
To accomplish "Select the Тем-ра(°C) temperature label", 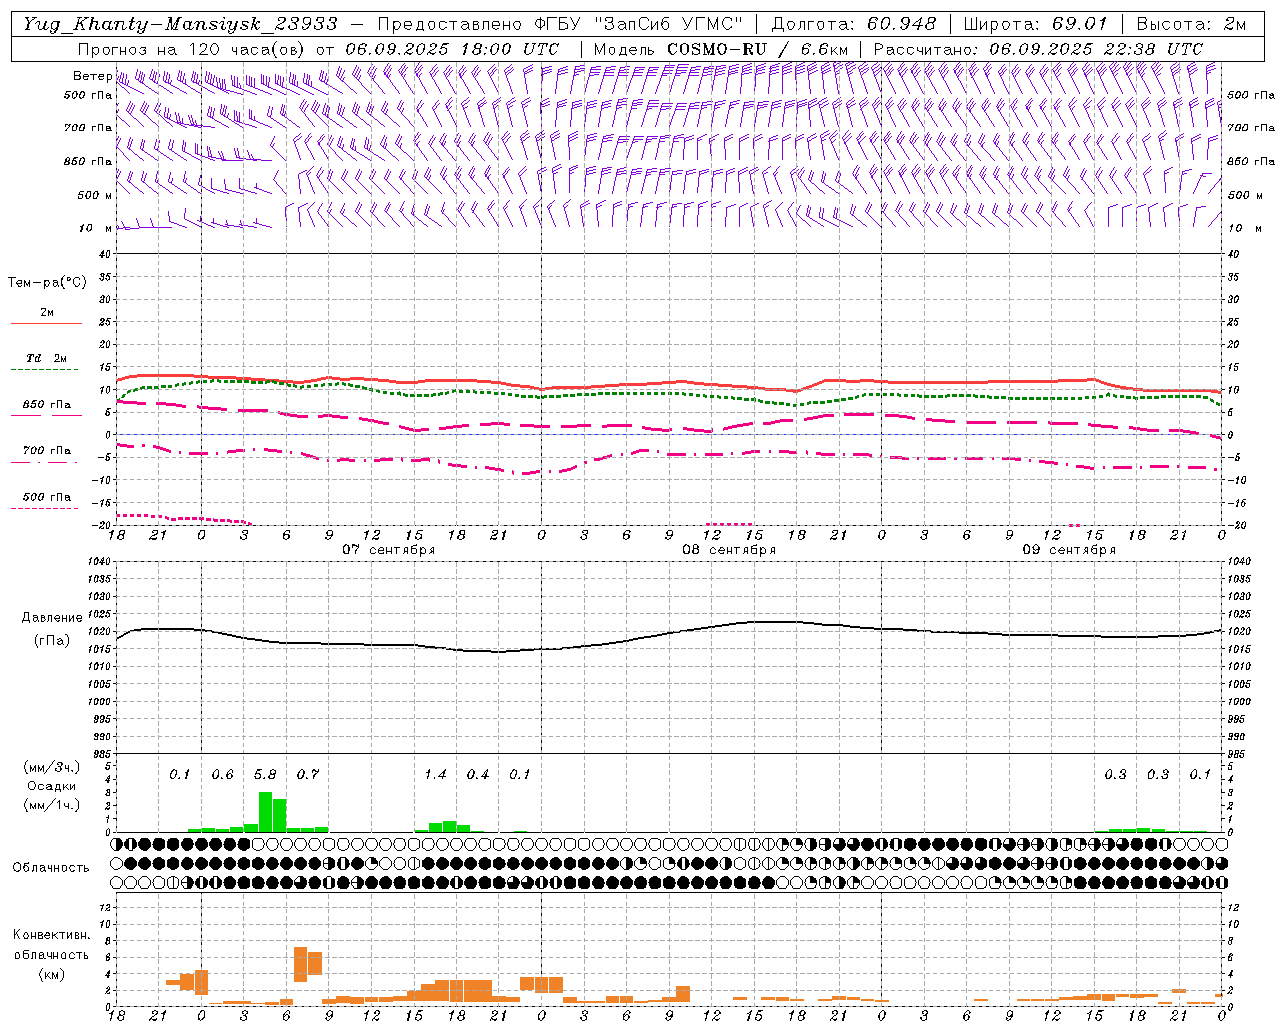I will 47,283.
